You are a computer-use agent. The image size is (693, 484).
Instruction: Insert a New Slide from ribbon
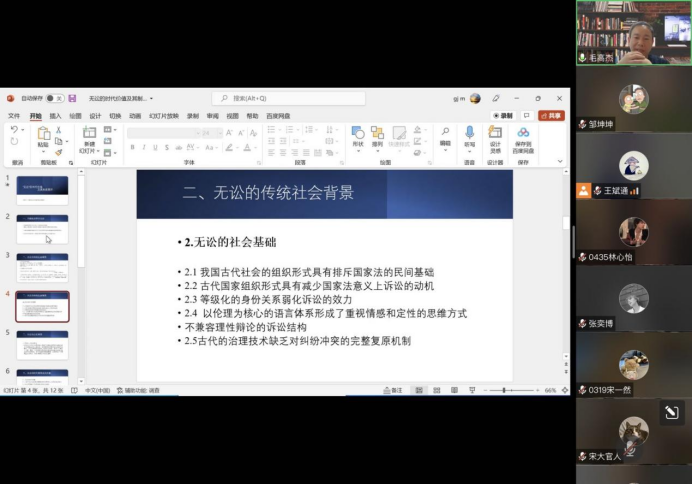point(89,135)
